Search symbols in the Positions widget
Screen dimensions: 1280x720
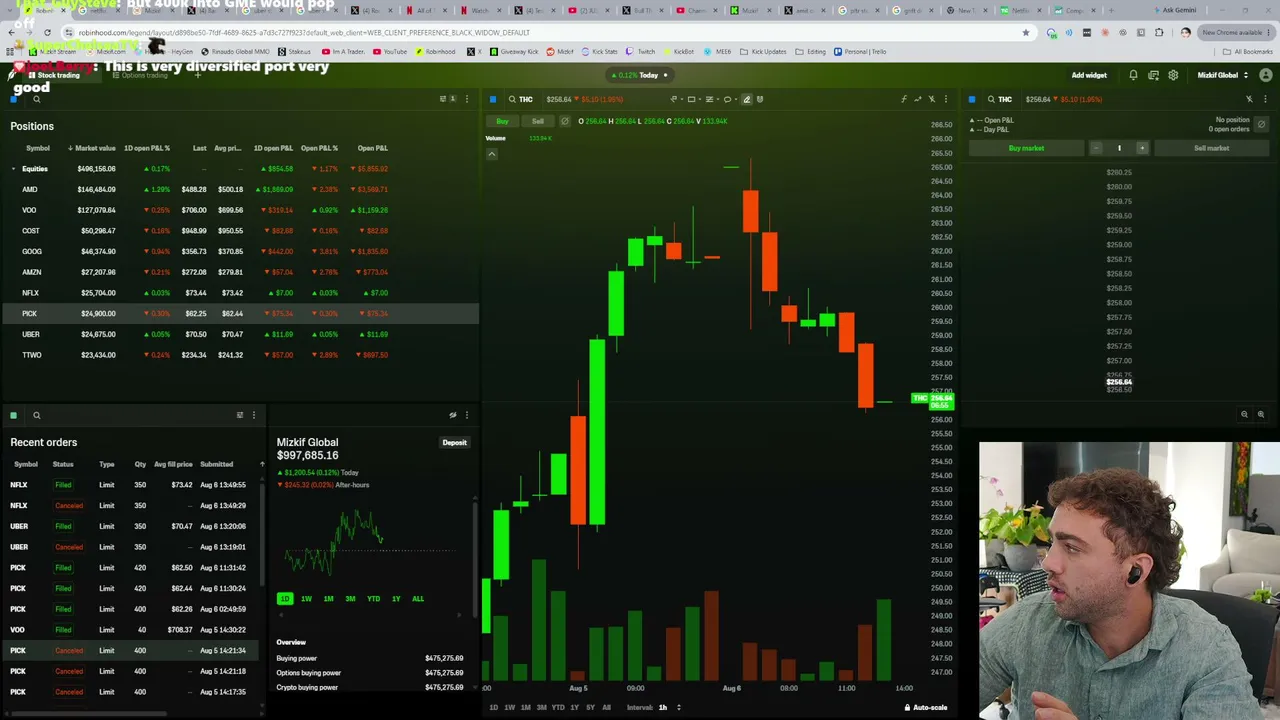pos(37,99)
